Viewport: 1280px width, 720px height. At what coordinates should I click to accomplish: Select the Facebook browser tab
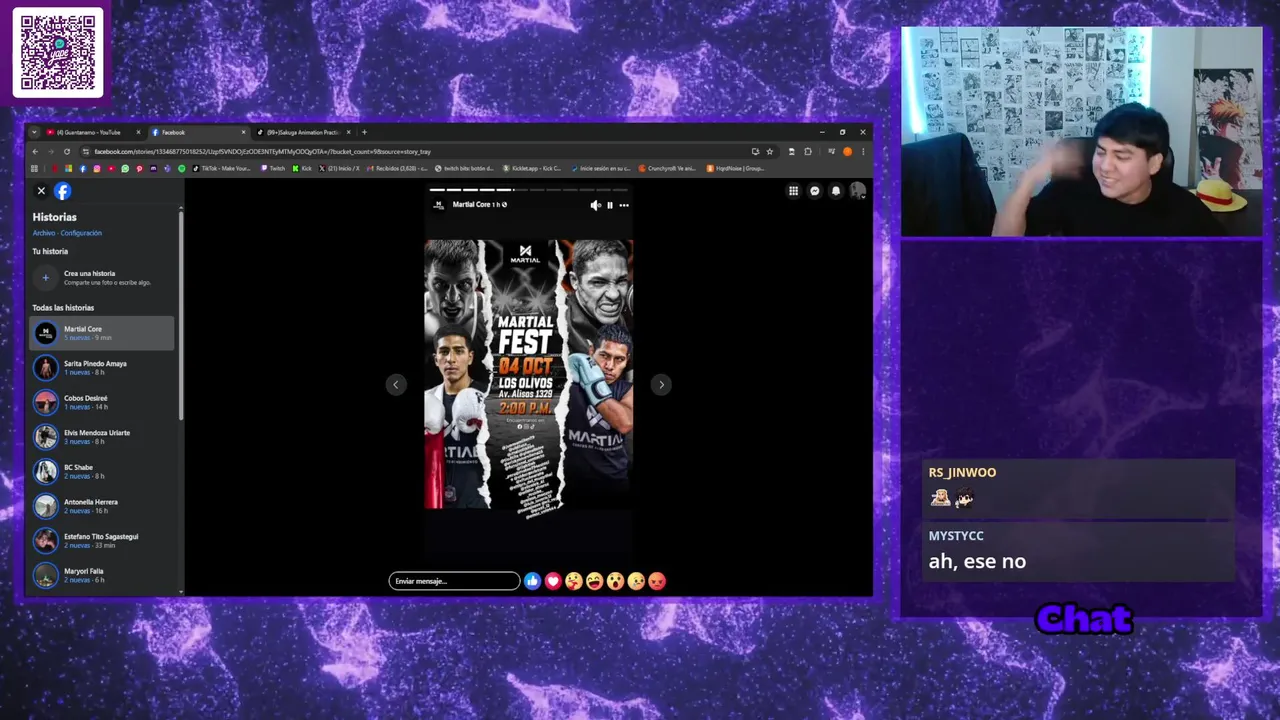tap(198, 132)
